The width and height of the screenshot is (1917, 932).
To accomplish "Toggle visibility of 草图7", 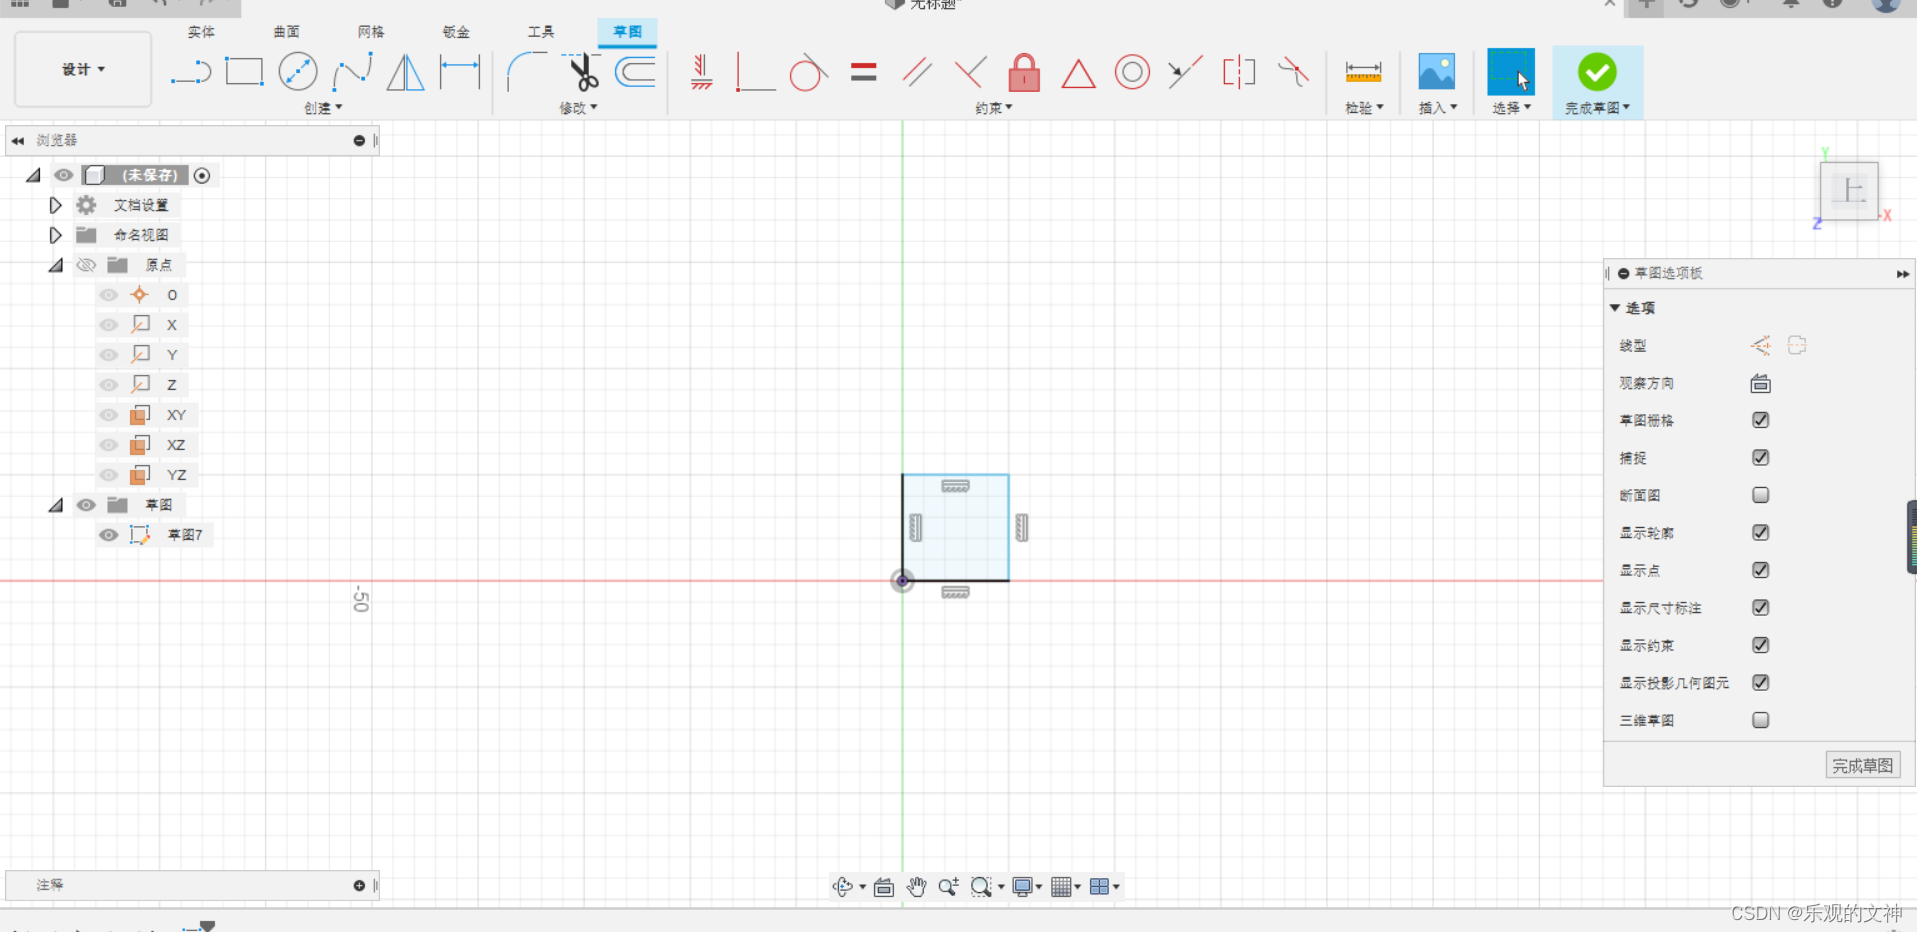I will 109,535.
